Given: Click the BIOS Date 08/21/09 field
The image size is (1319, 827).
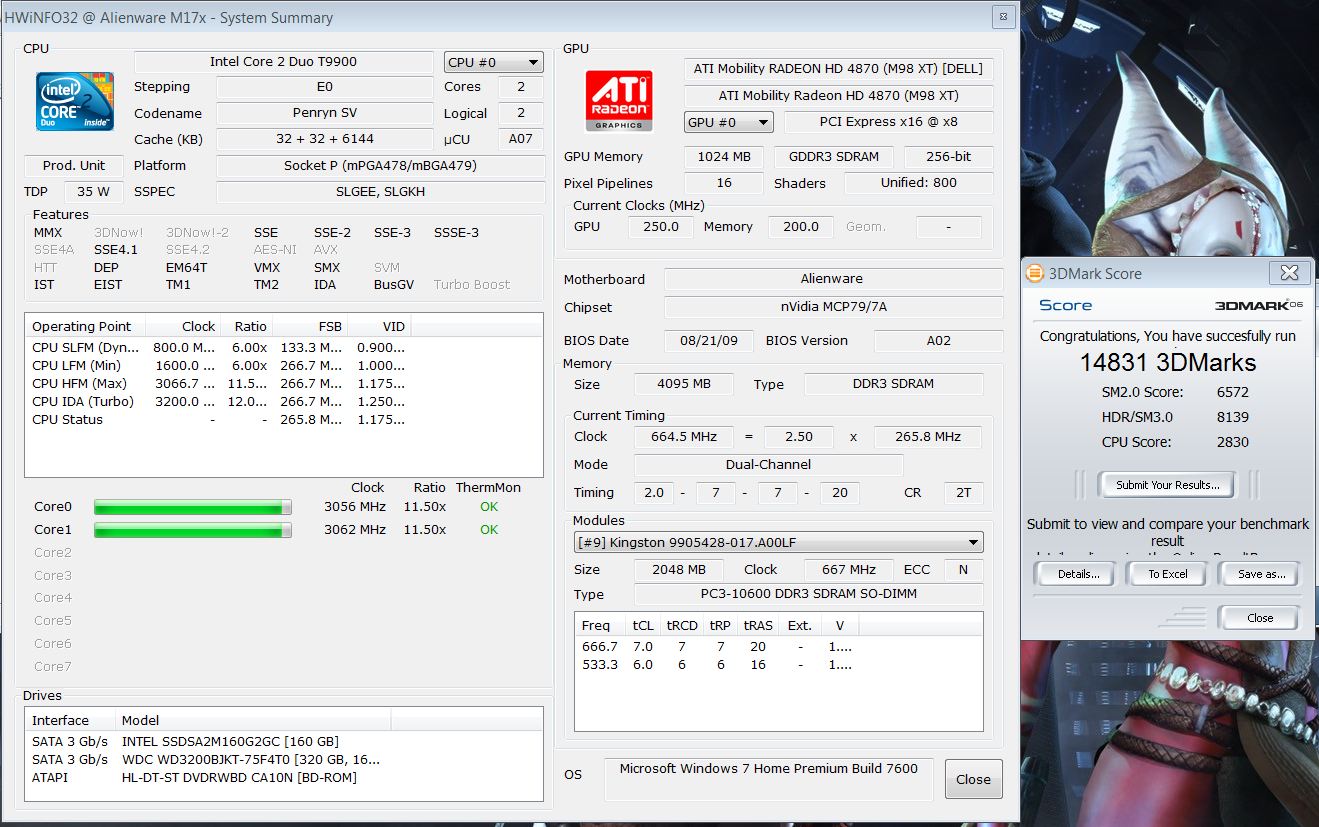Looking at the screenshot, I should (x=711, y=341).
